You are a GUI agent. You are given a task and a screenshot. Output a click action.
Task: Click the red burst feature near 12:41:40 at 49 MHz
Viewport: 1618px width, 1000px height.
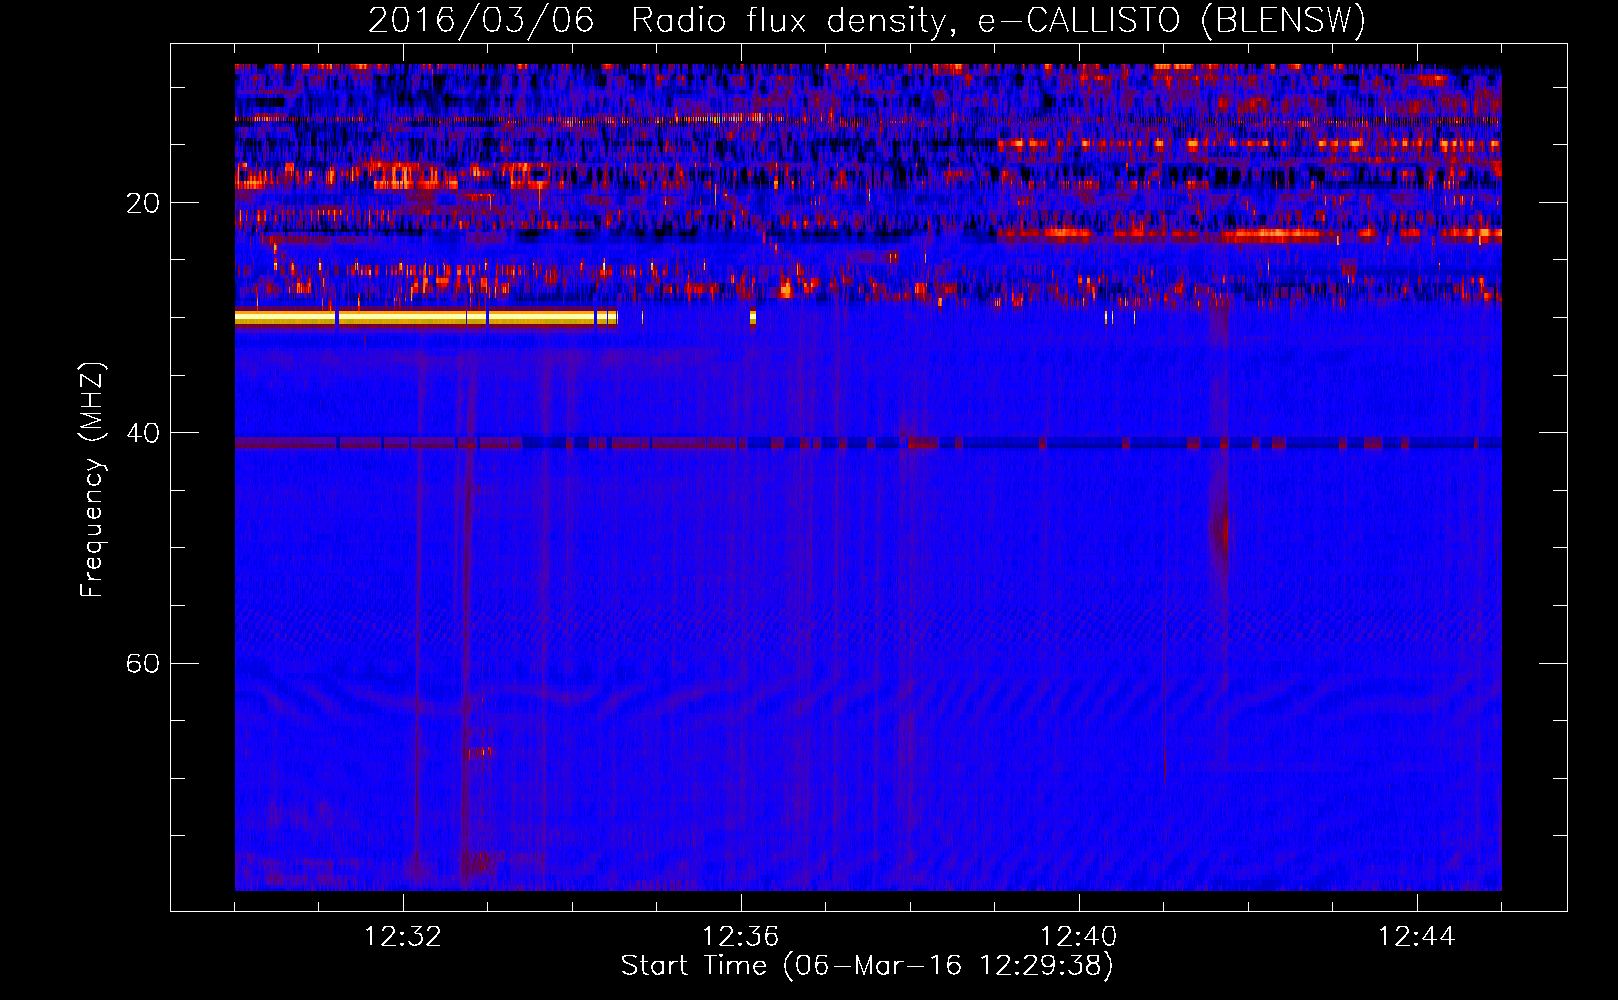(x=1219, y=530)
